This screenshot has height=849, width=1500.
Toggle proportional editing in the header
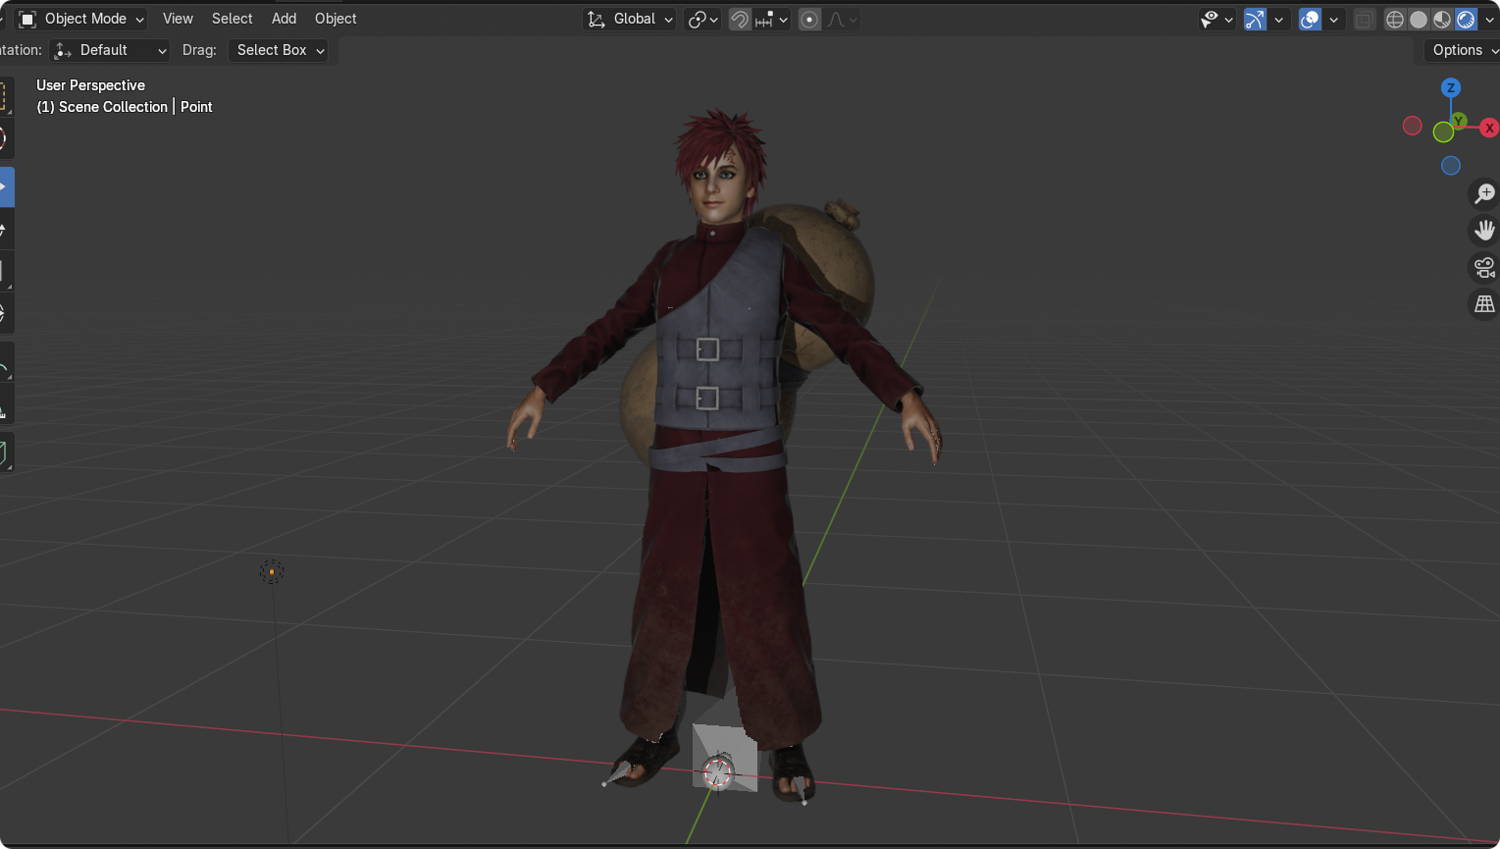pyautogui.click(x=809, y=19)
